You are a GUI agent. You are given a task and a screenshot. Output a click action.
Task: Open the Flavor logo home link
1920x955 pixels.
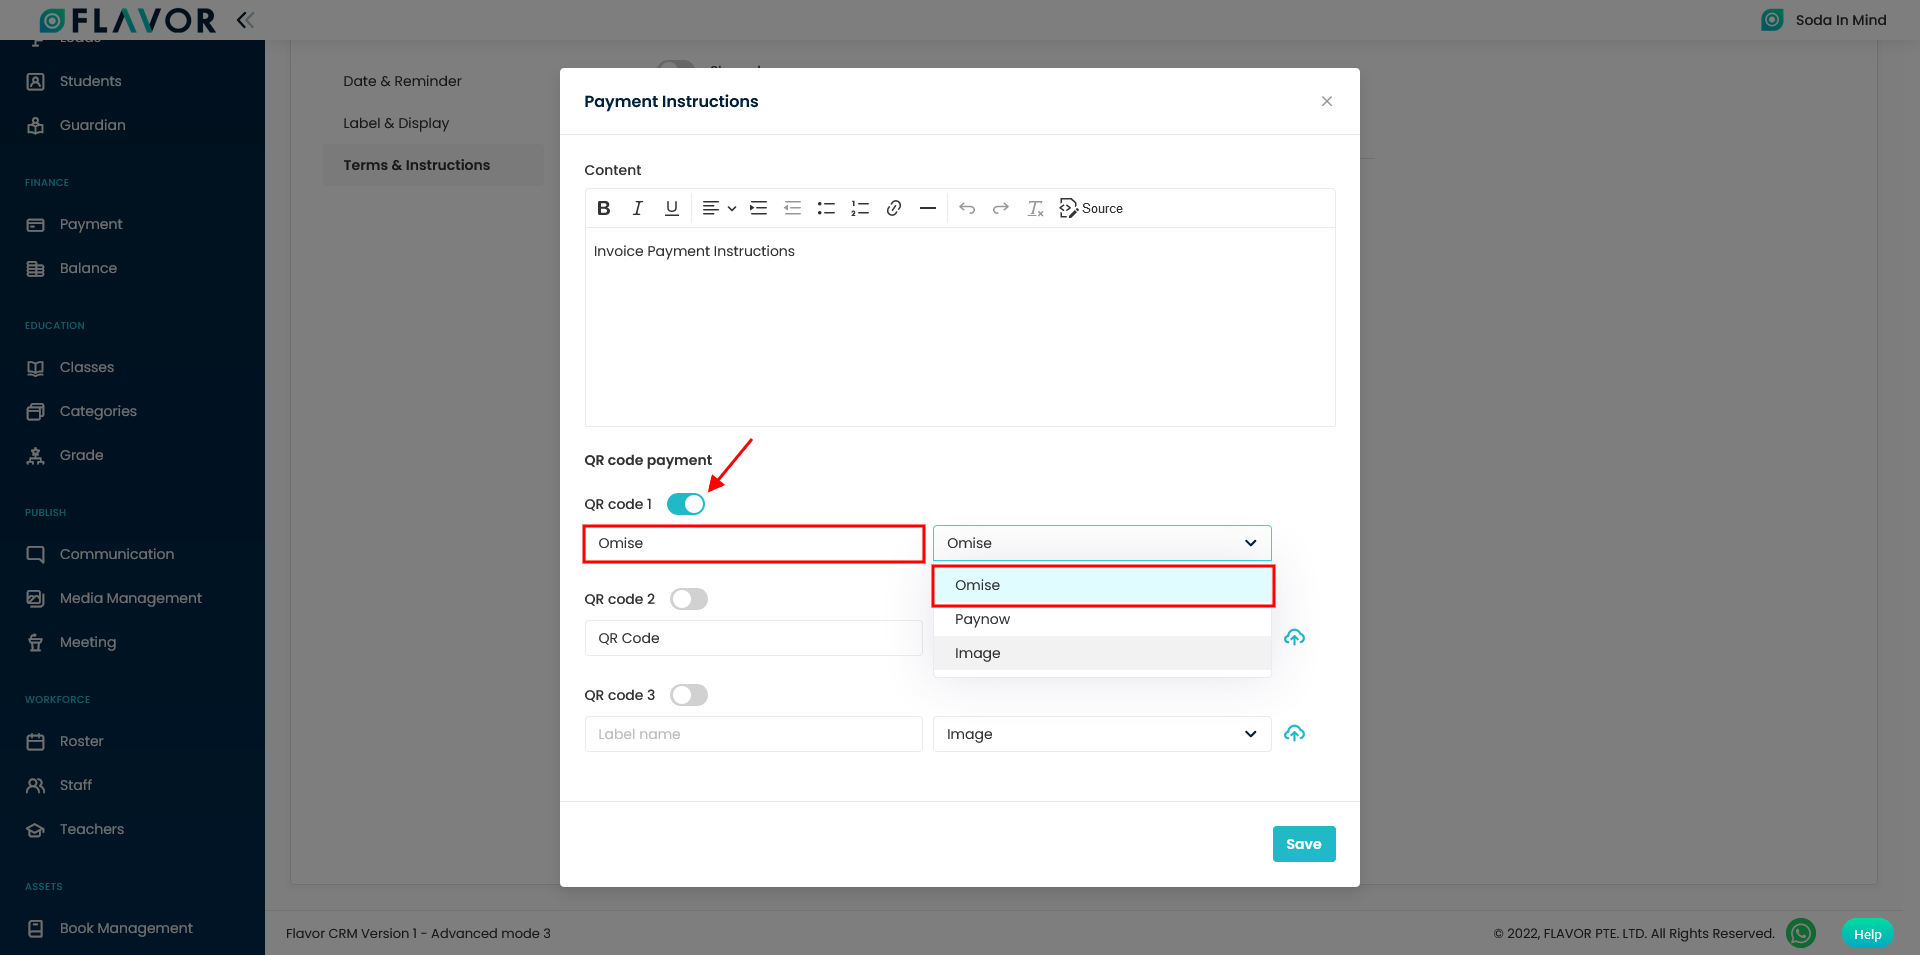click(128, 20)
